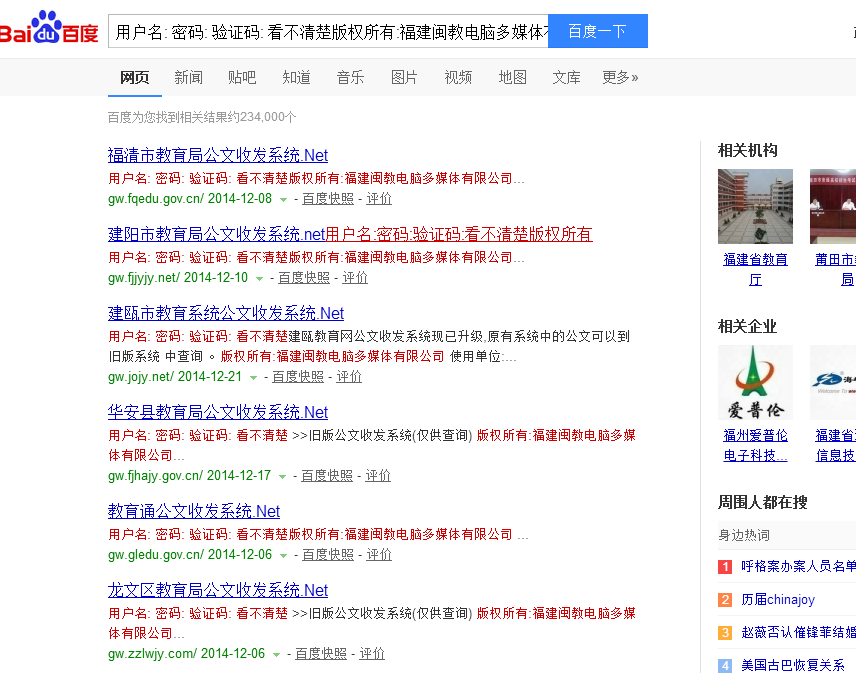Open the 贴吧 tab
This screenshot has height=673, width=856.
(242, 78)
